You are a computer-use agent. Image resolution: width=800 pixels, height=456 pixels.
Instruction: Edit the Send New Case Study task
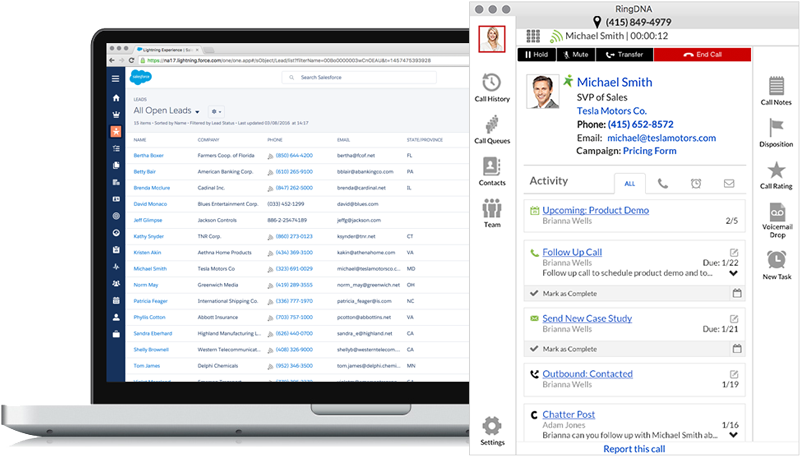tap(734, 319)
